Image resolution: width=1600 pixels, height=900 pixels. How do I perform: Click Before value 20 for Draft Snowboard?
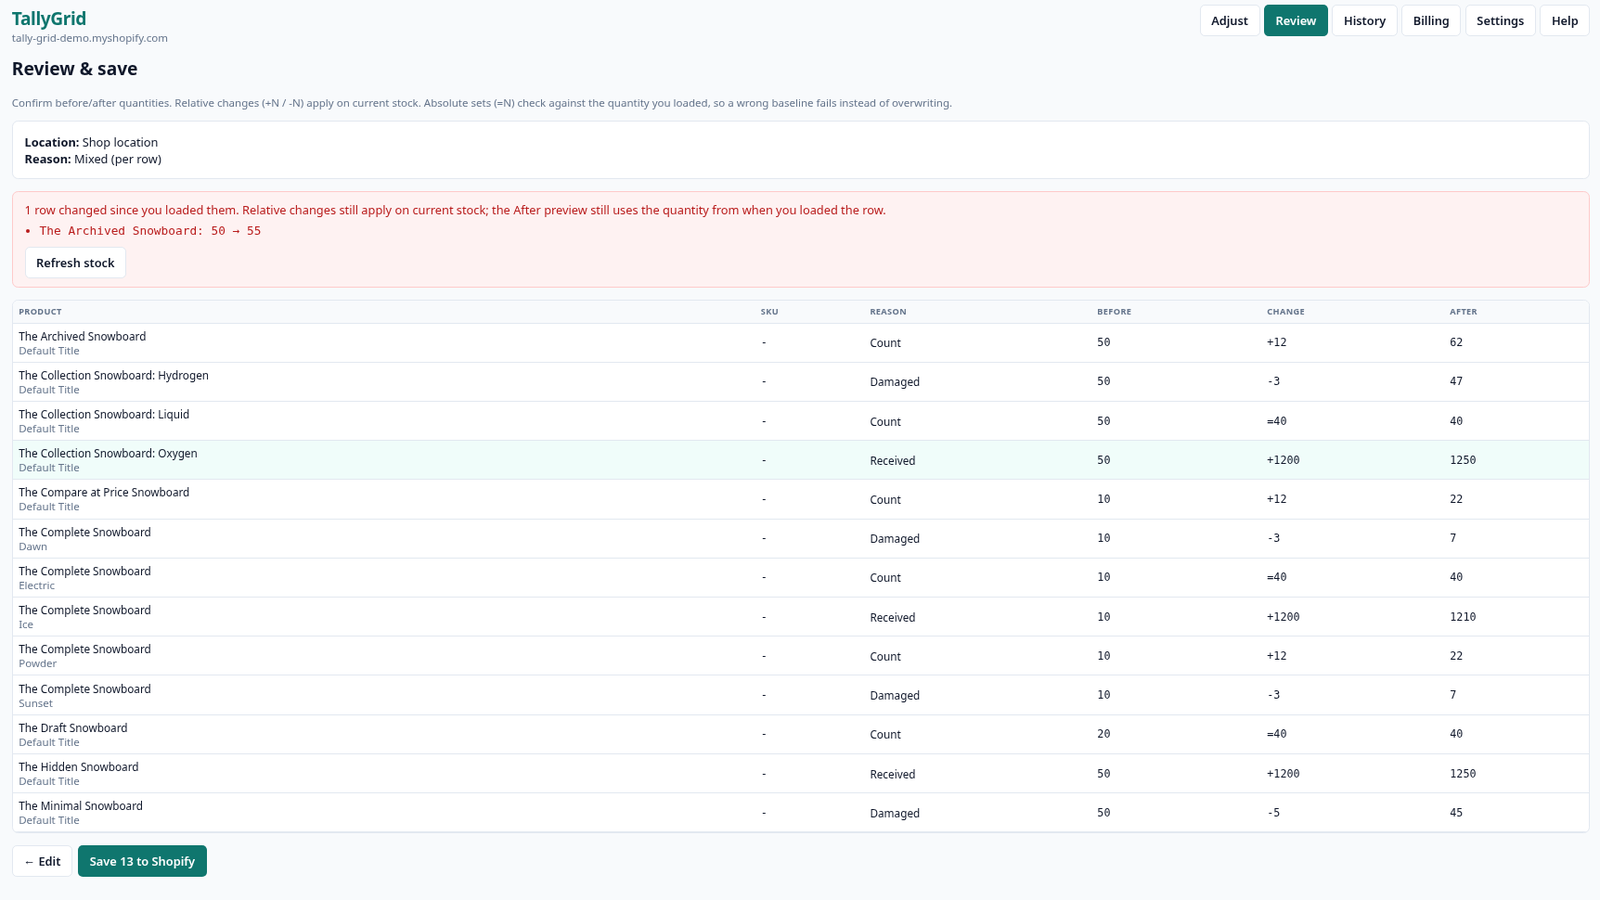point(1104,734)
